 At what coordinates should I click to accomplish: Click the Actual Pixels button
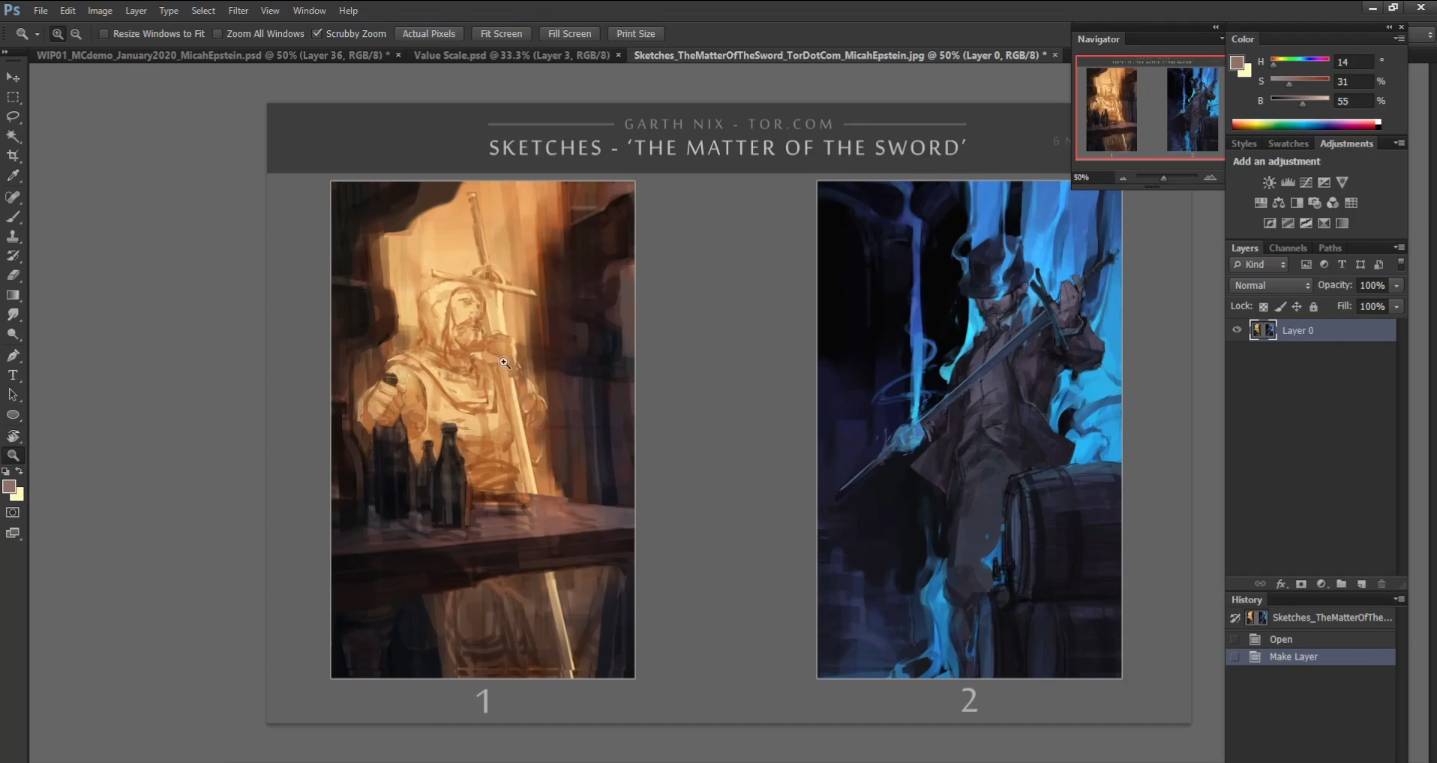coord(429,34)
